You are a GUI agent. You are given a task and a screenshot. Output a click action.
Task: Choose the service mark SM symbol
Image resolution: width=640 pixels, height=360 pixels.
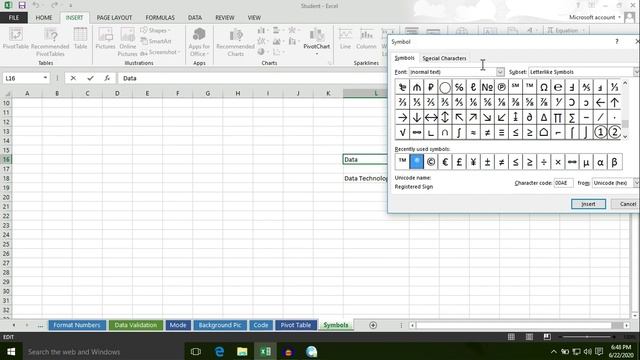click(516, 87)
